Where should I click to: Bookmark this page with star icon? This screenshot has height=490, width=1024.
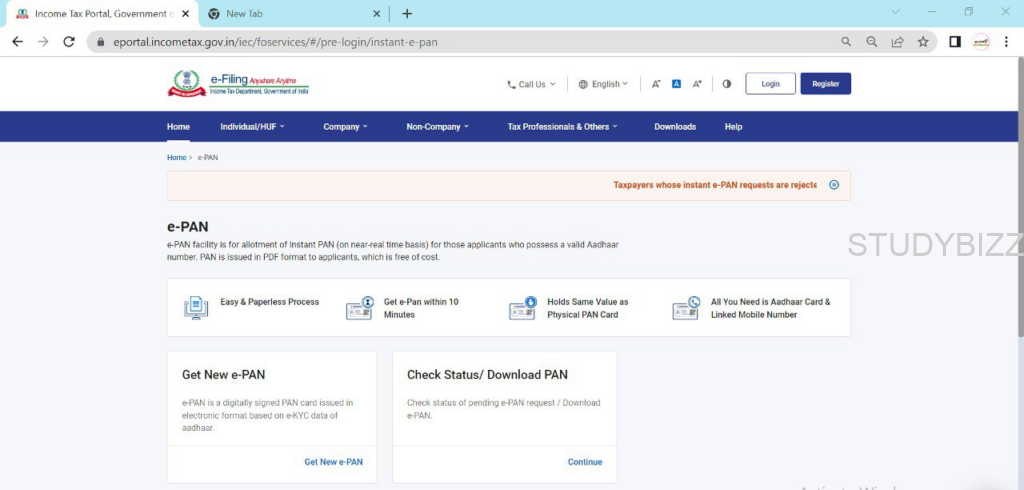923,42
